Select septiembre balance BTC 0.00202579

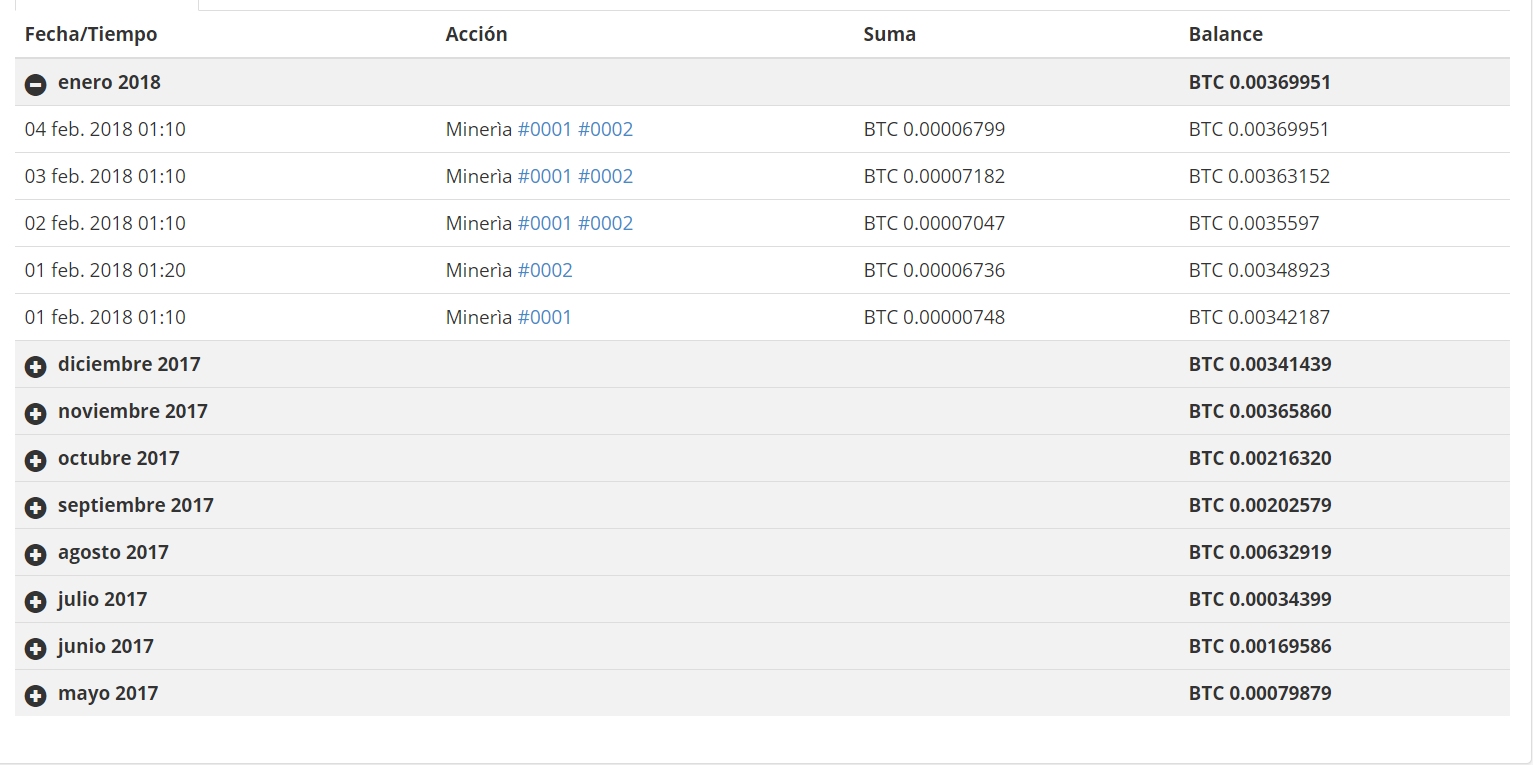pos(1260,505)
